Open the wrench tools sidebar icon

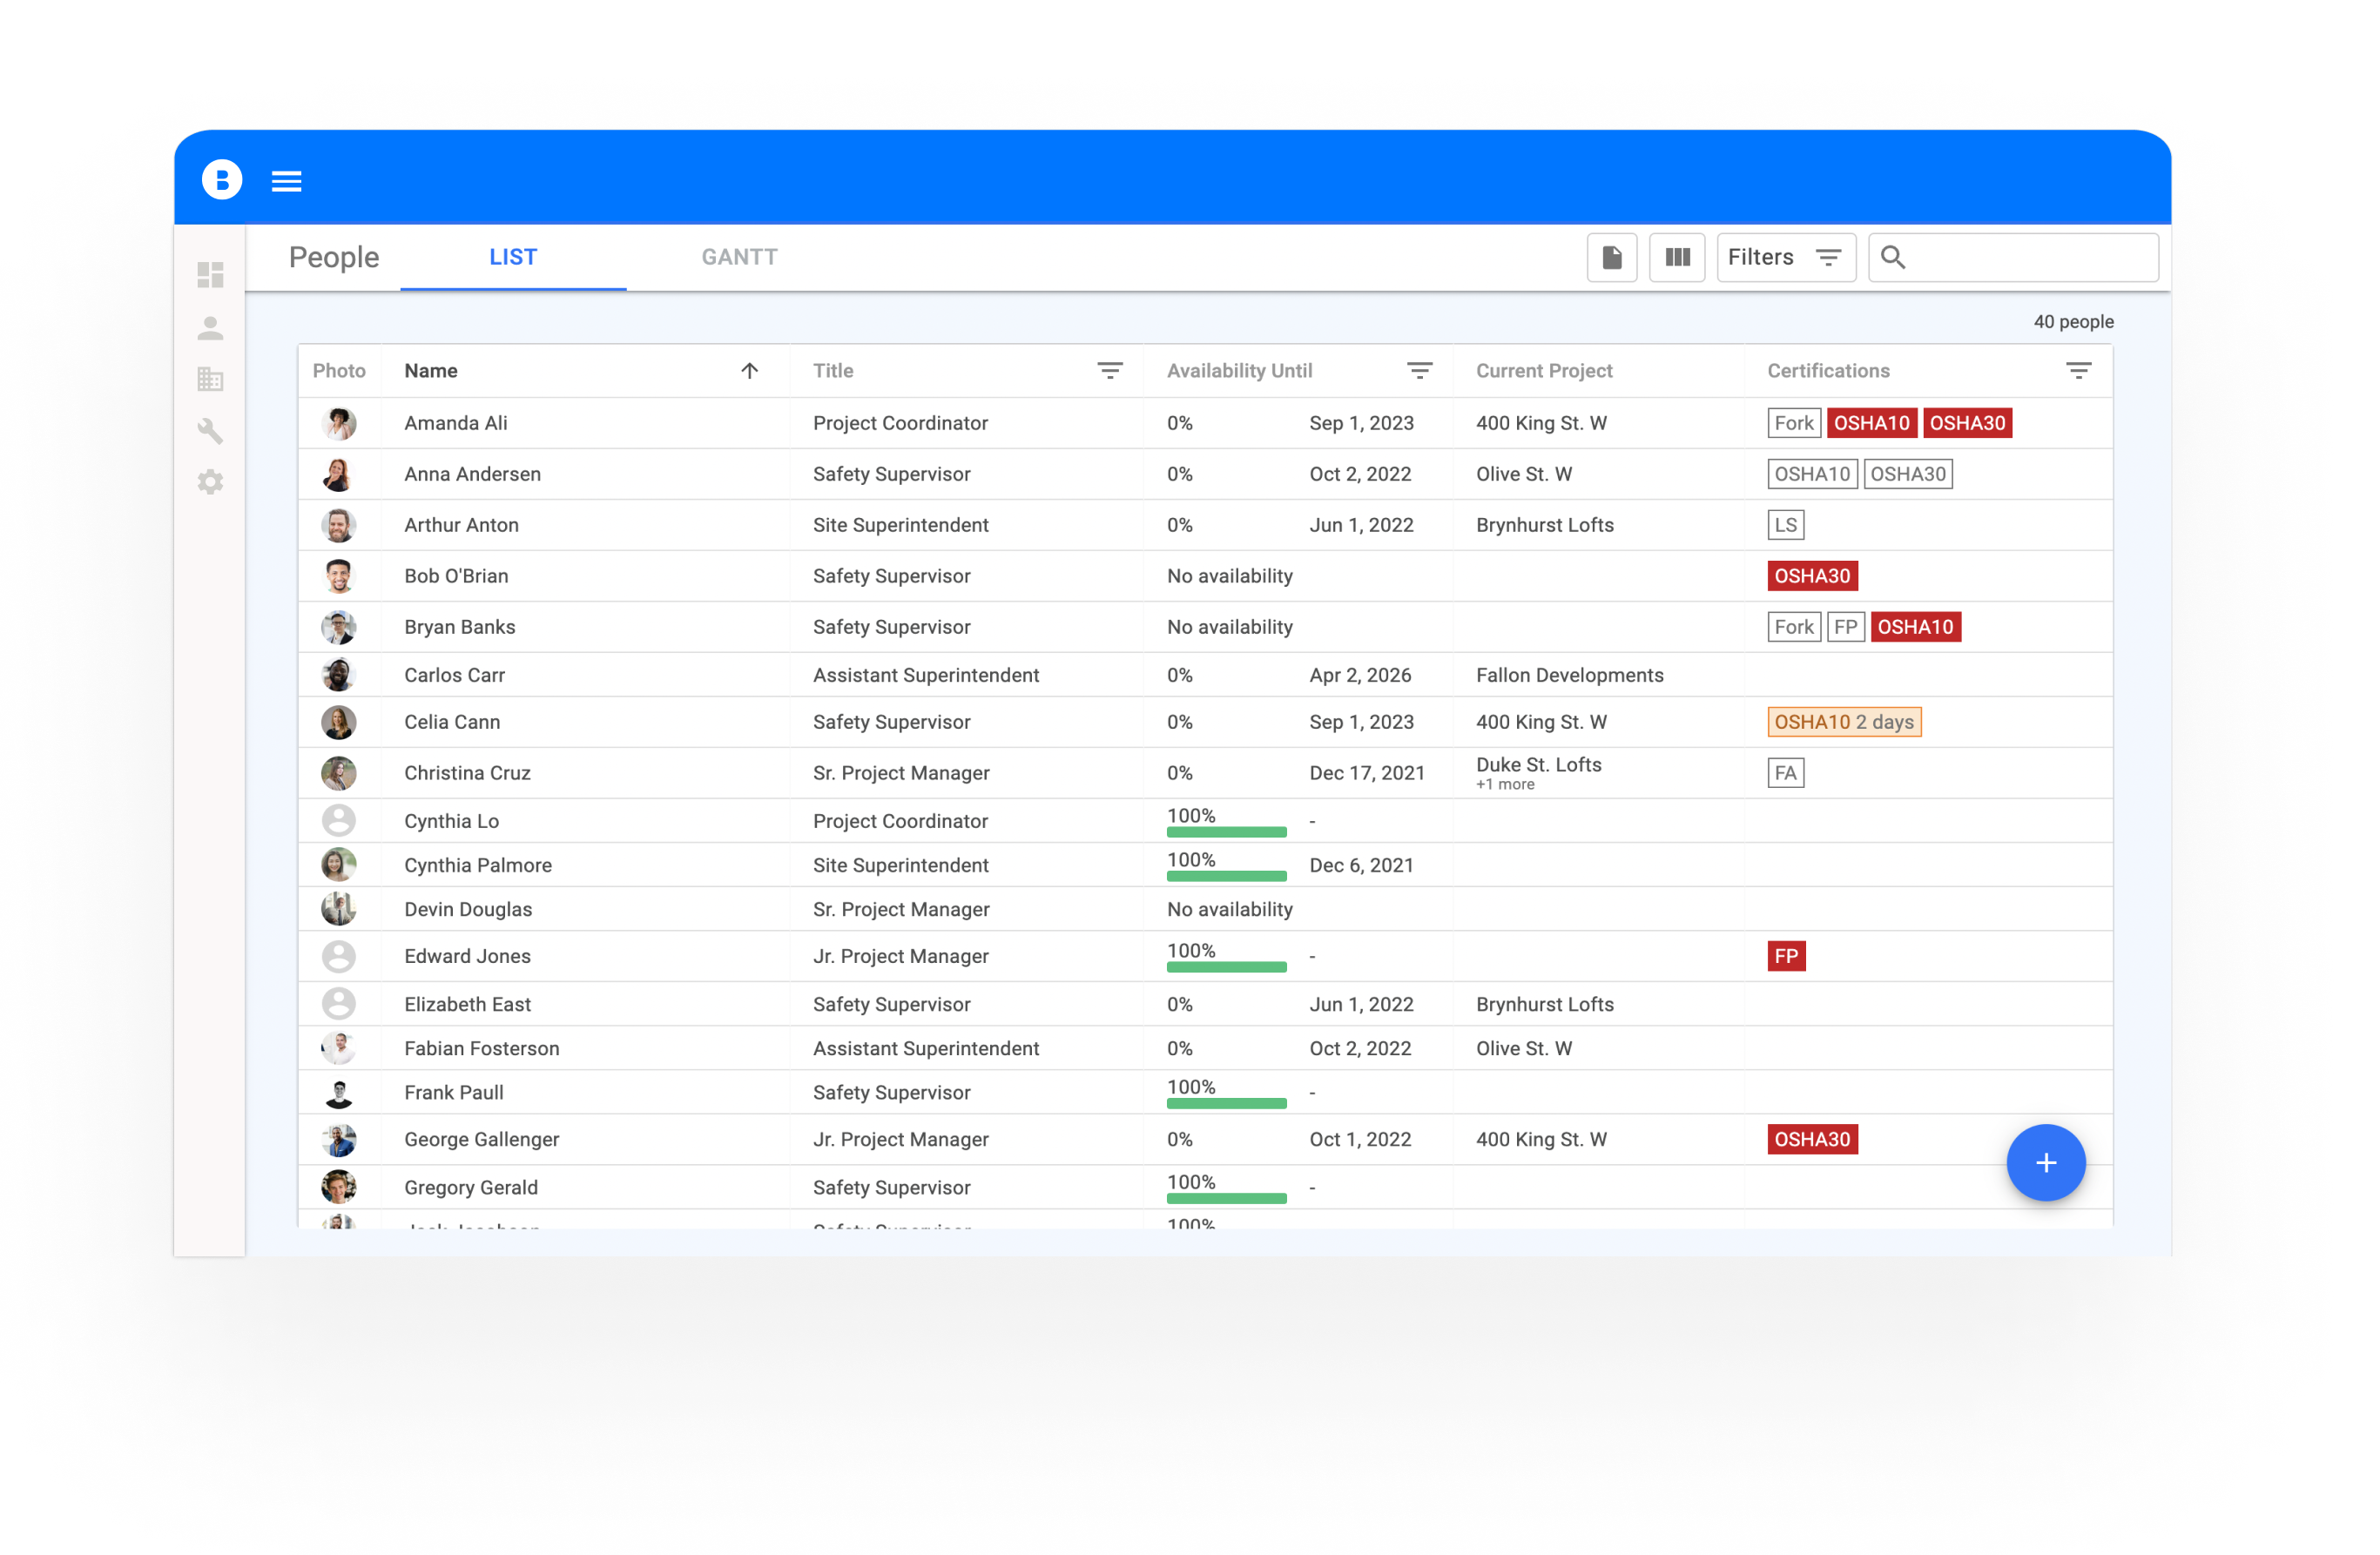(210, 431)
